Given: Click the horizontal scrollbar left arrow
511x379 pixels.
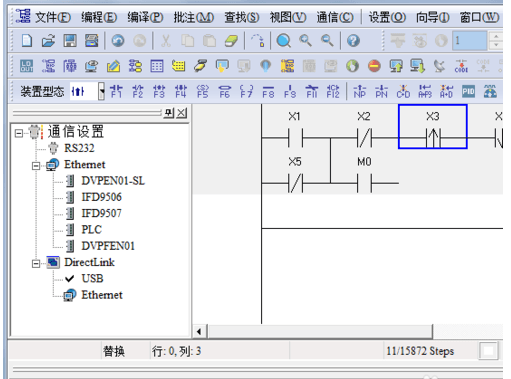Looking at the screenshot, I should (x=199, y=332).
